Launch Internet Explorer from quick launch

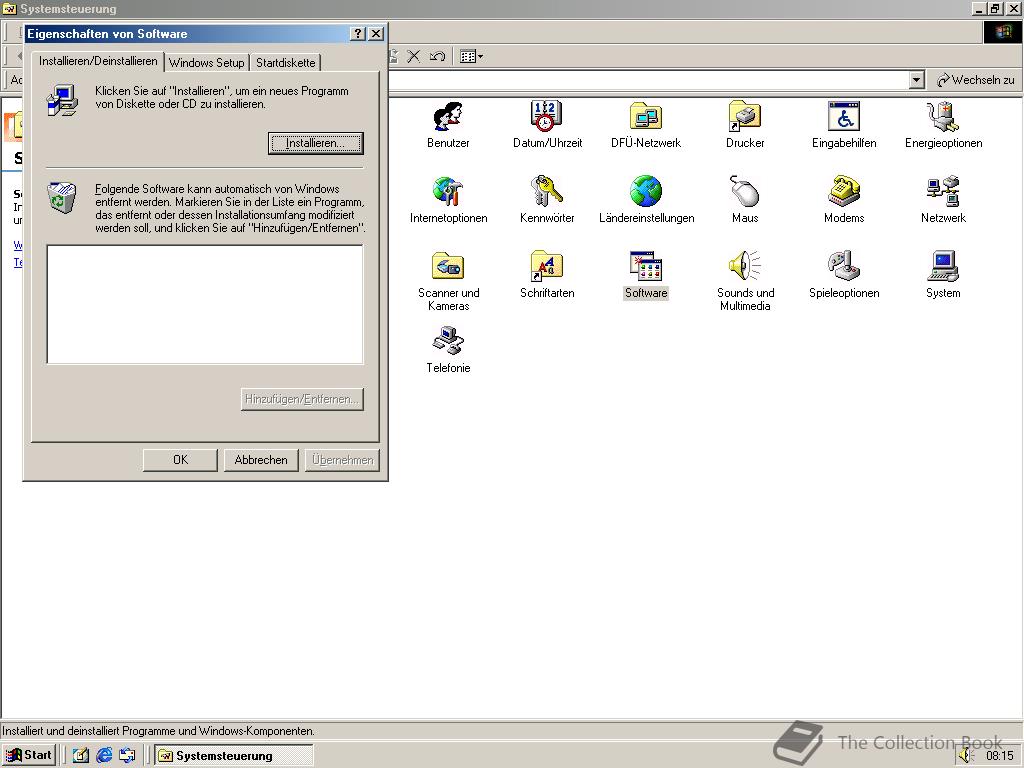(104, 756)
